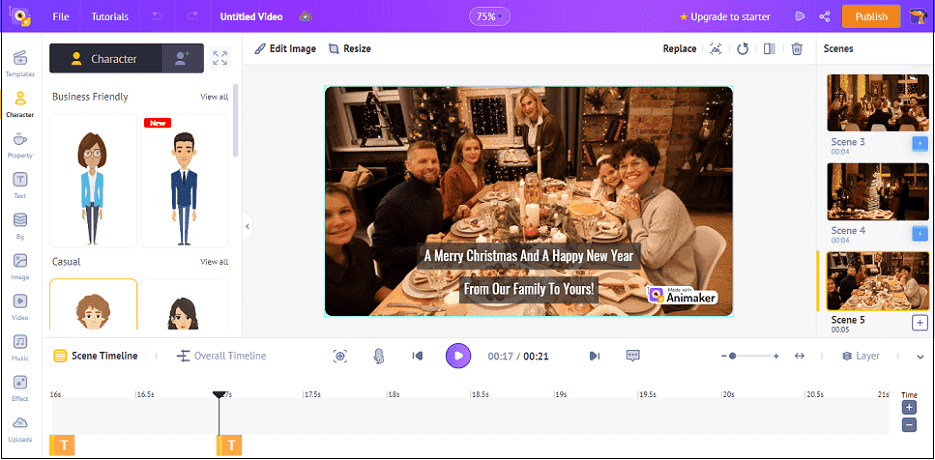This screenshot has width=935, height=460.
Task: Click Scene 3 transition icon
Action: pyautogui.click(x=920, y=144)
